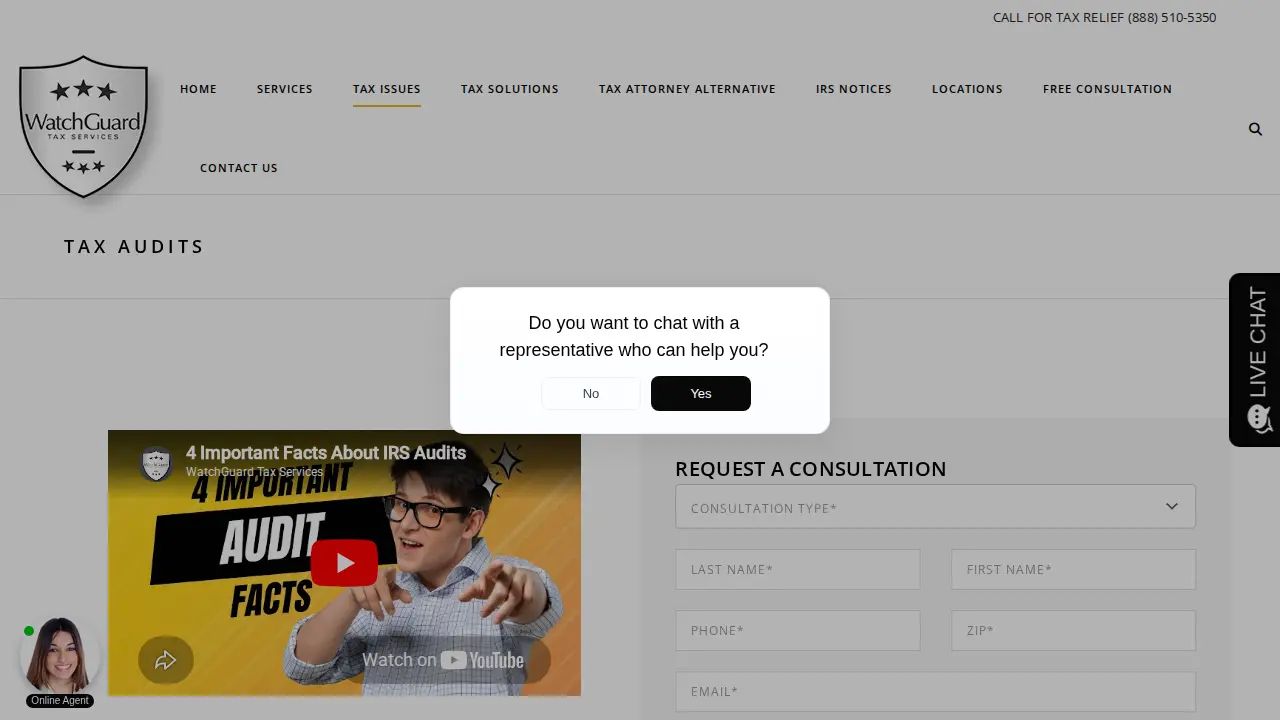Focus the Phone input field
The image size is (1280, 720).
click(798, 630)
